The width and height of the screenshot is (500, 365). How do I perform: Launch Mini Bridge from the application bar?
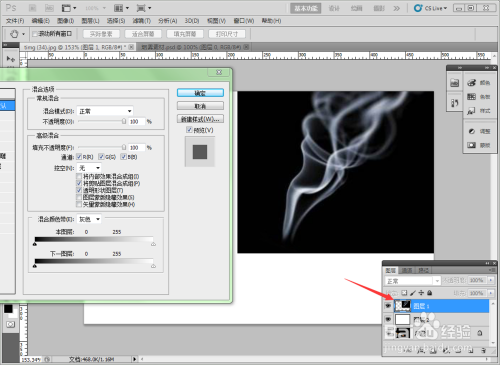coord(49,8)
